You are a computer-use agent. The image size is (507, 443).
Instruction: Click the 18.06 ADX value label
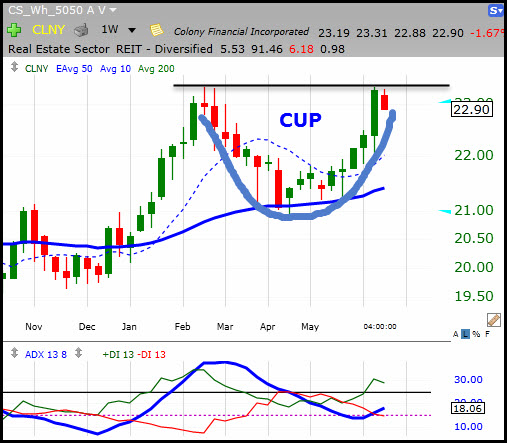coord(468,408)
